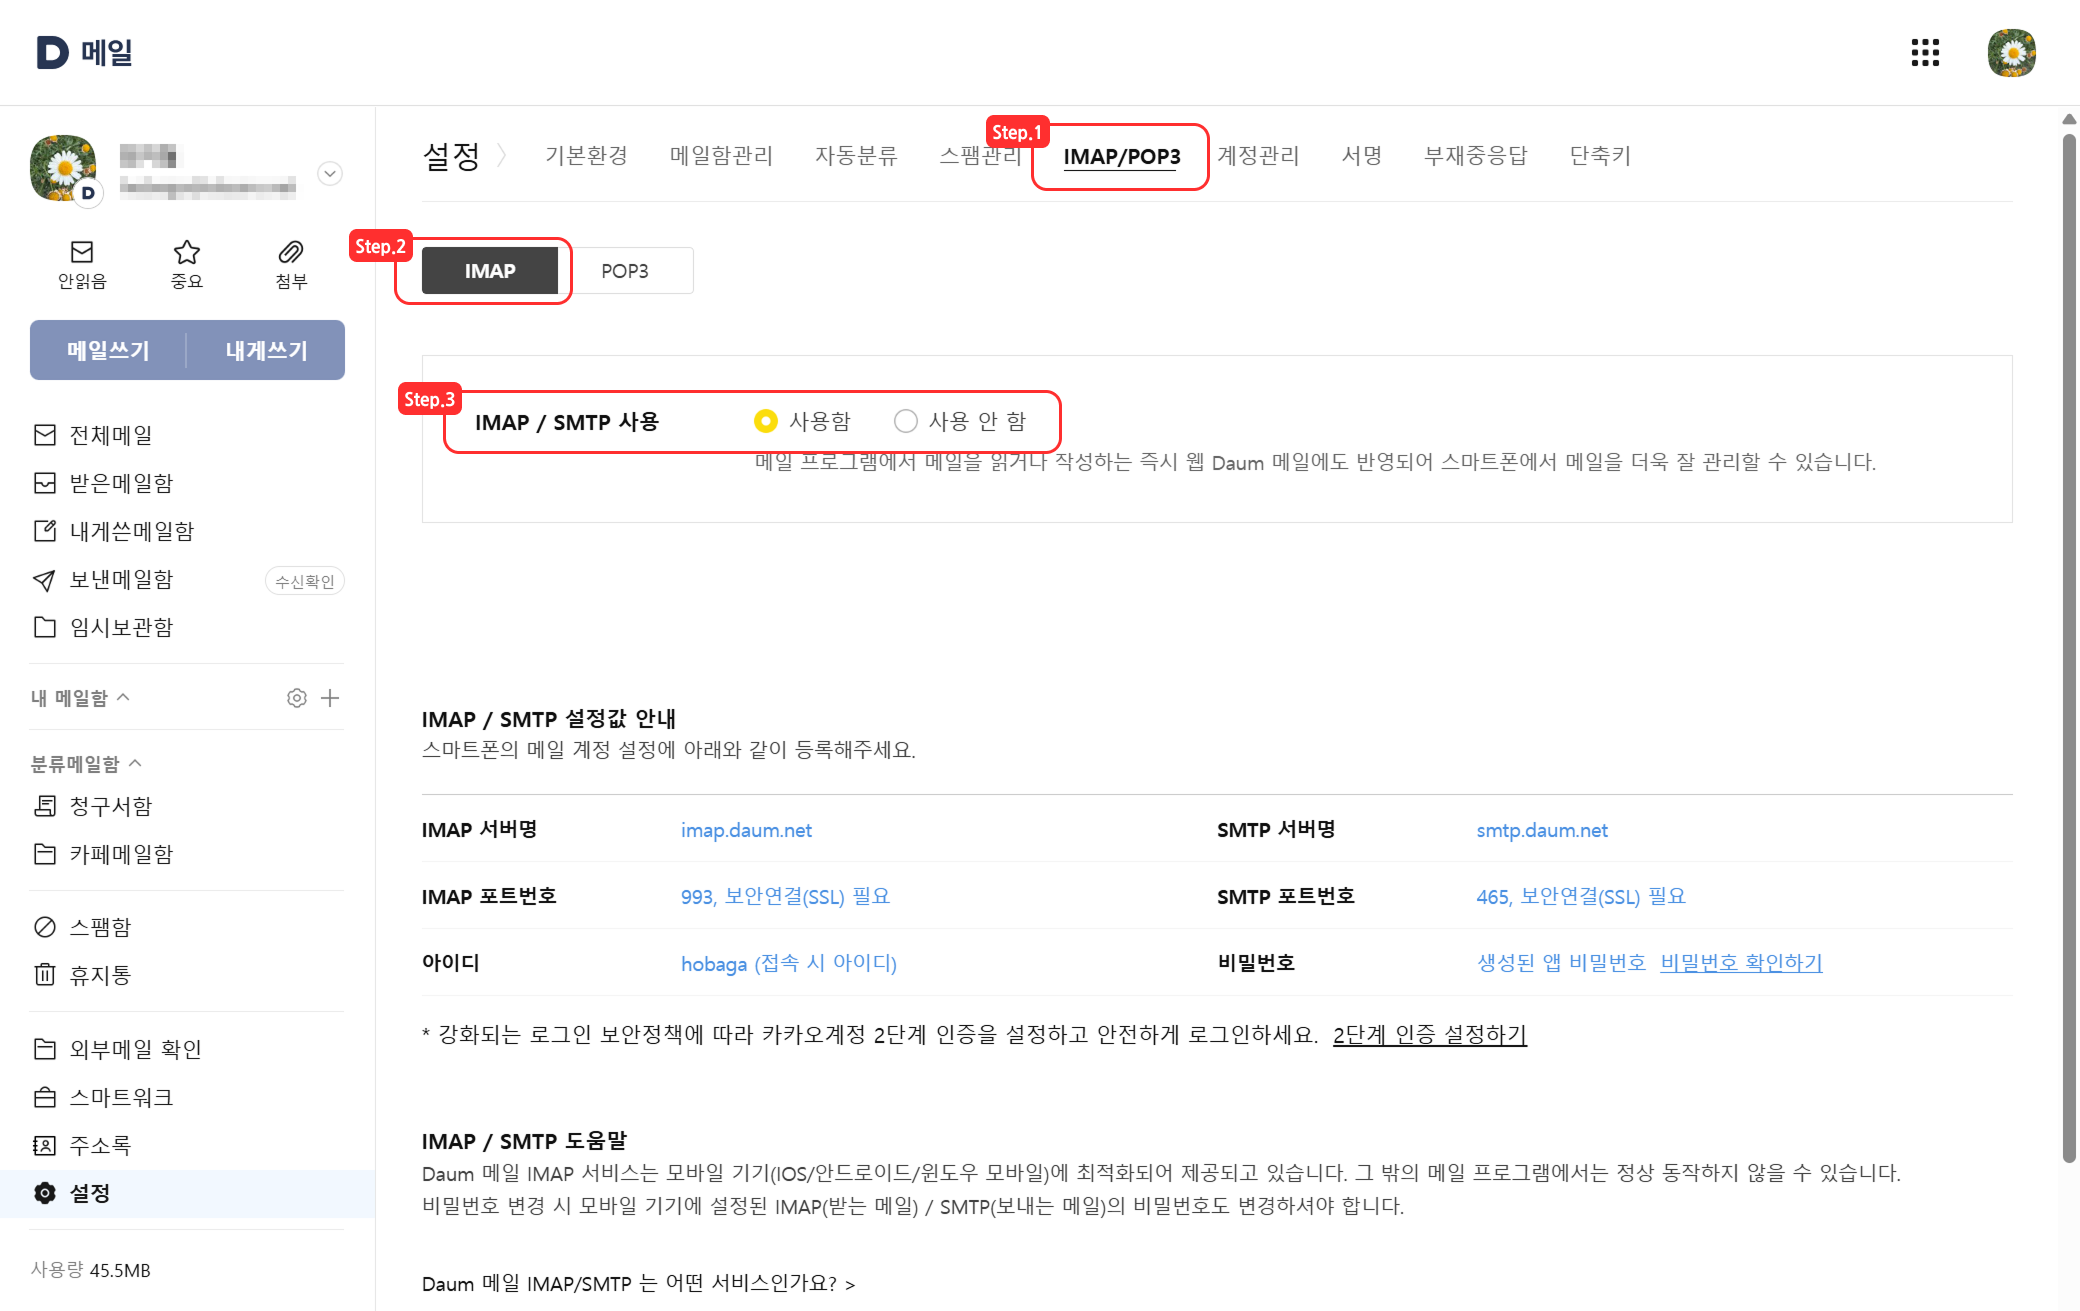Viewport: 2080px width, 1311px height.
Task: Switch to 자동분류 tab
Action: tap(856, 156)
